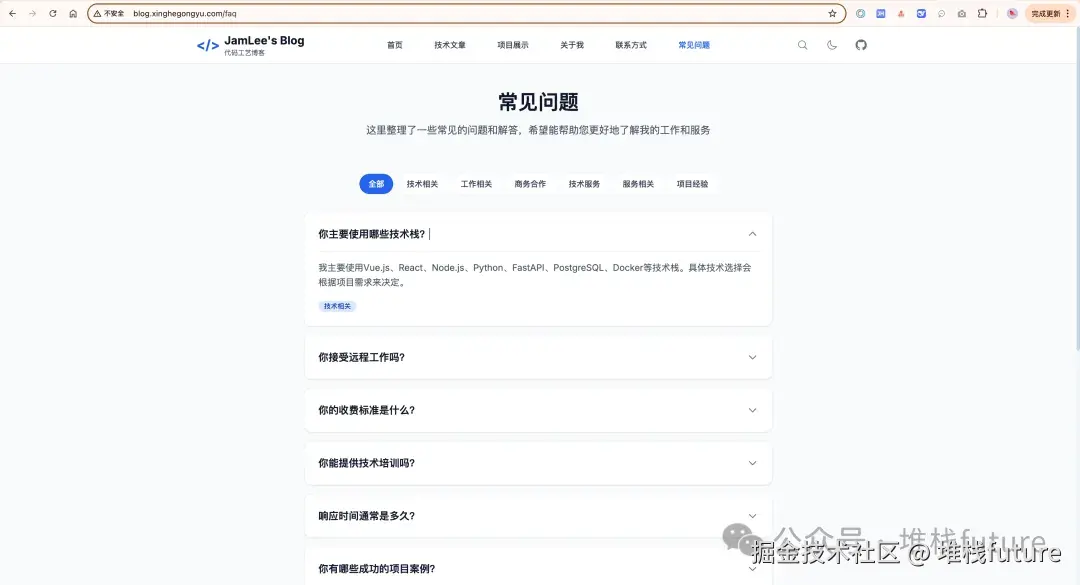Select the 商务合作 filter pill
This screenshot has height=585, width=1080.
click(529, 184)
